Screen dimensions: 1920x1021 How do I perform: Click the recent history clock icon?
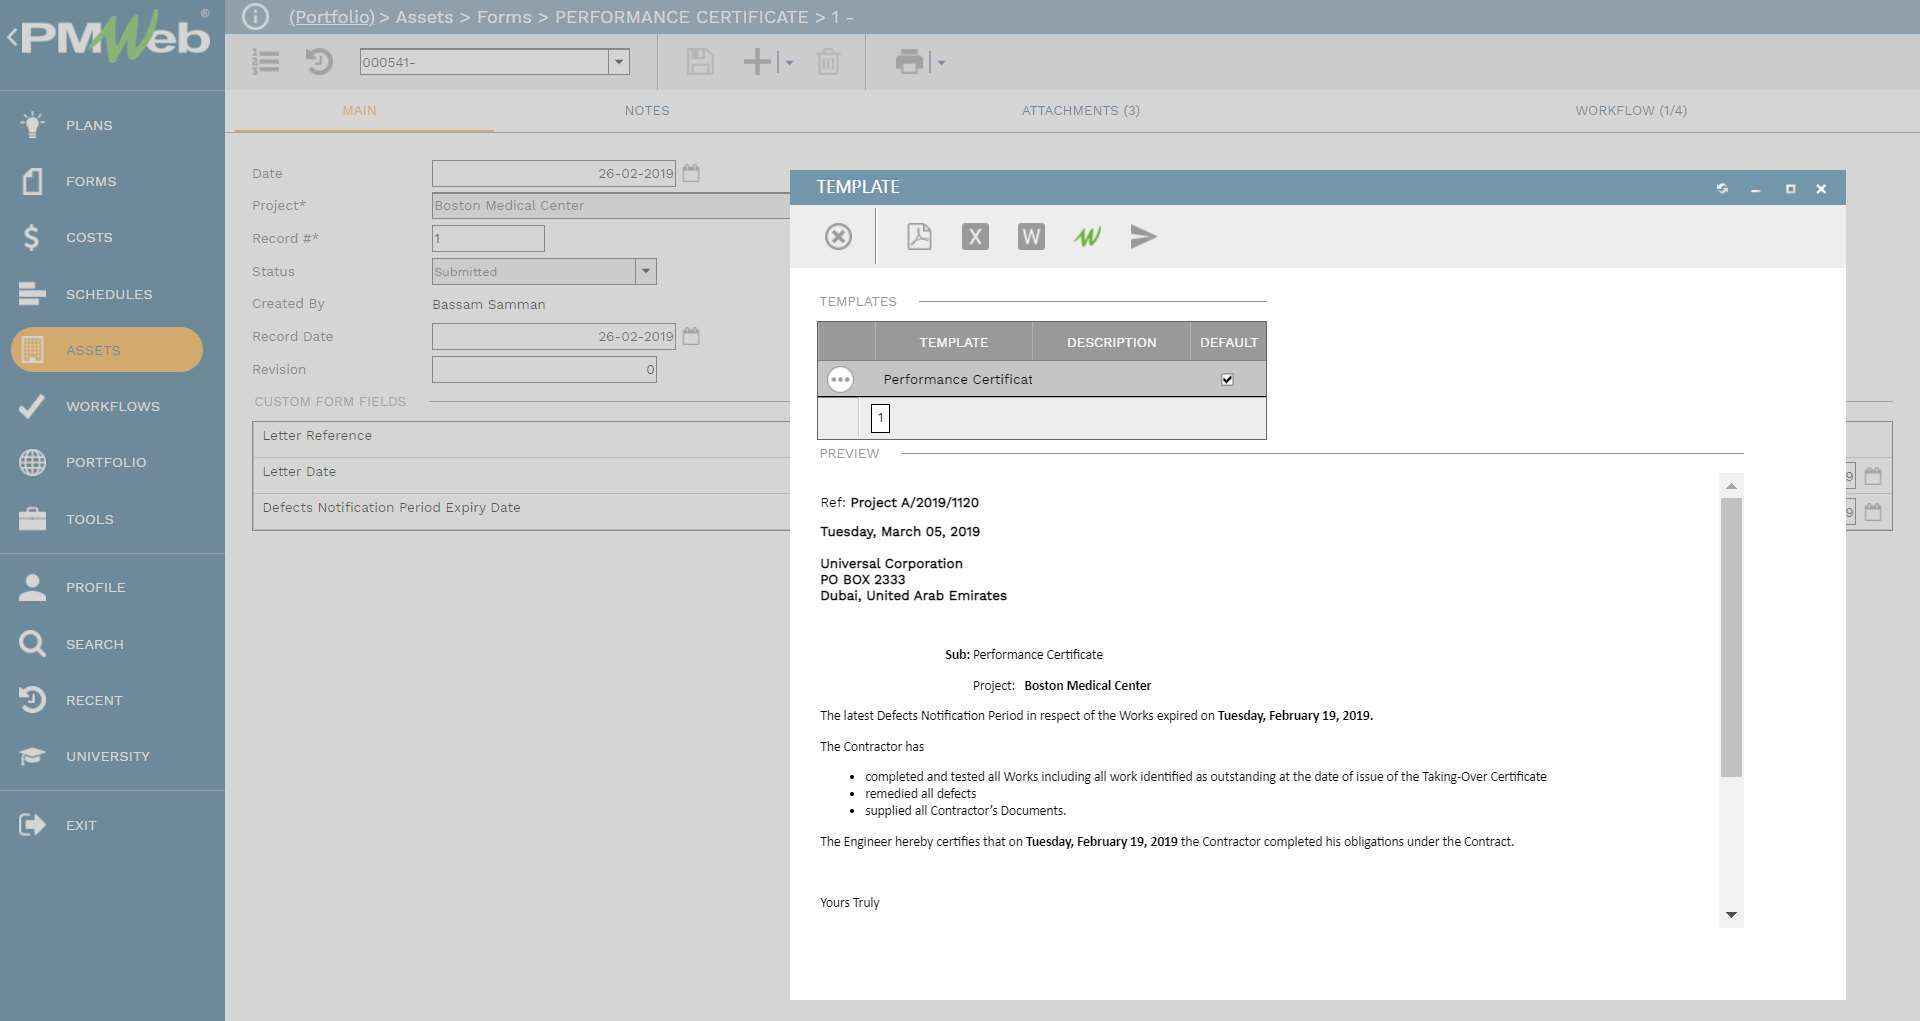pyautogui.click(x=318, y=62)
